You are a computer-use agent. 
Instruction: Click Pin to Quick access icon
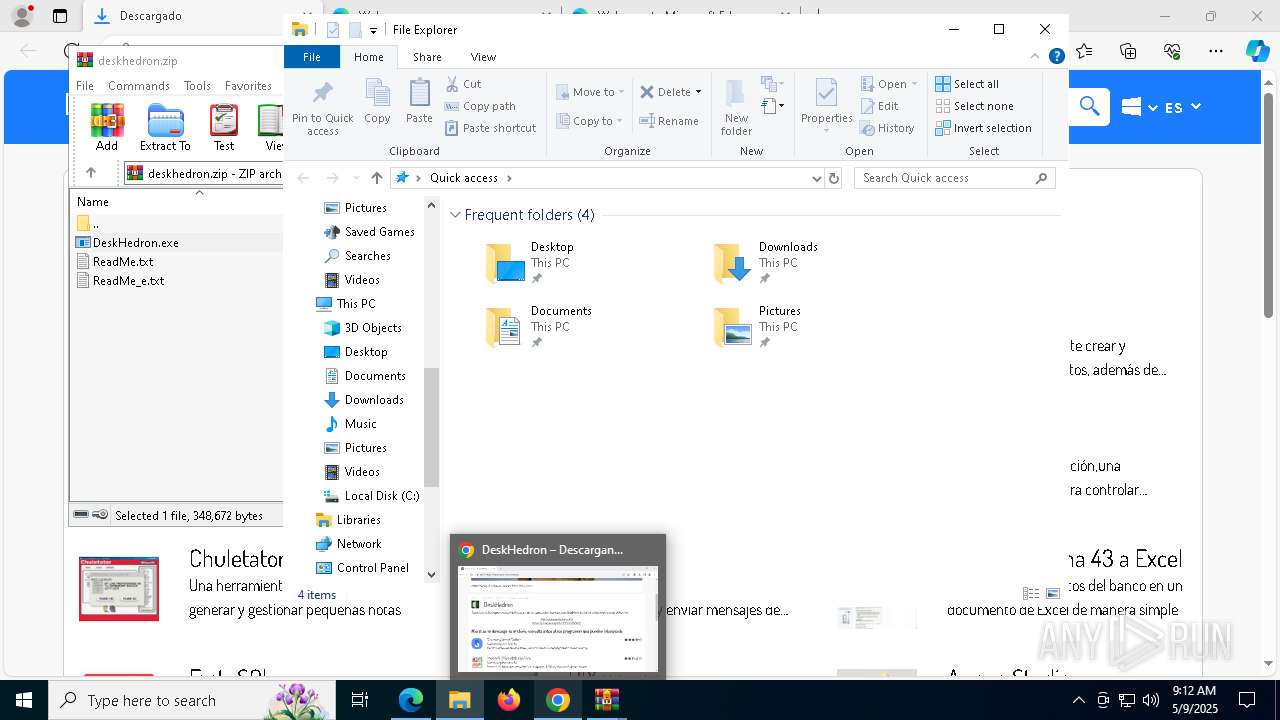(322, 108)
